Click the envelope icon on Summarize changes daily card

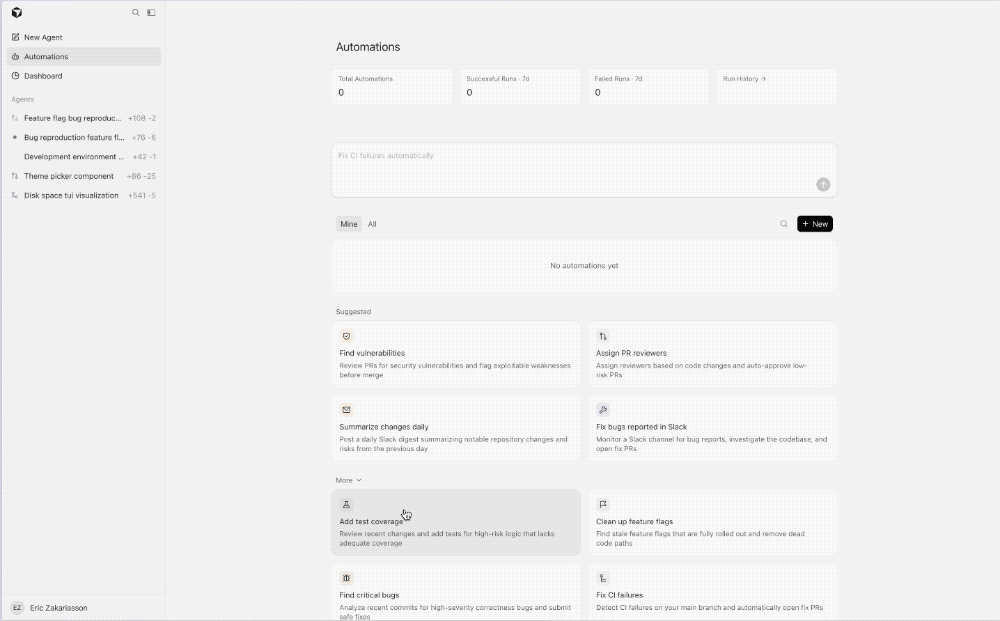pos(346,409)
